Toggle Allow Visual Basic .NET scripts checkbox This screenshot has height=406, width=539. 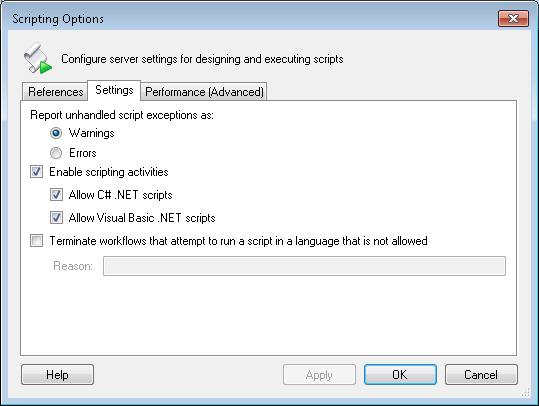coord(56,218)
